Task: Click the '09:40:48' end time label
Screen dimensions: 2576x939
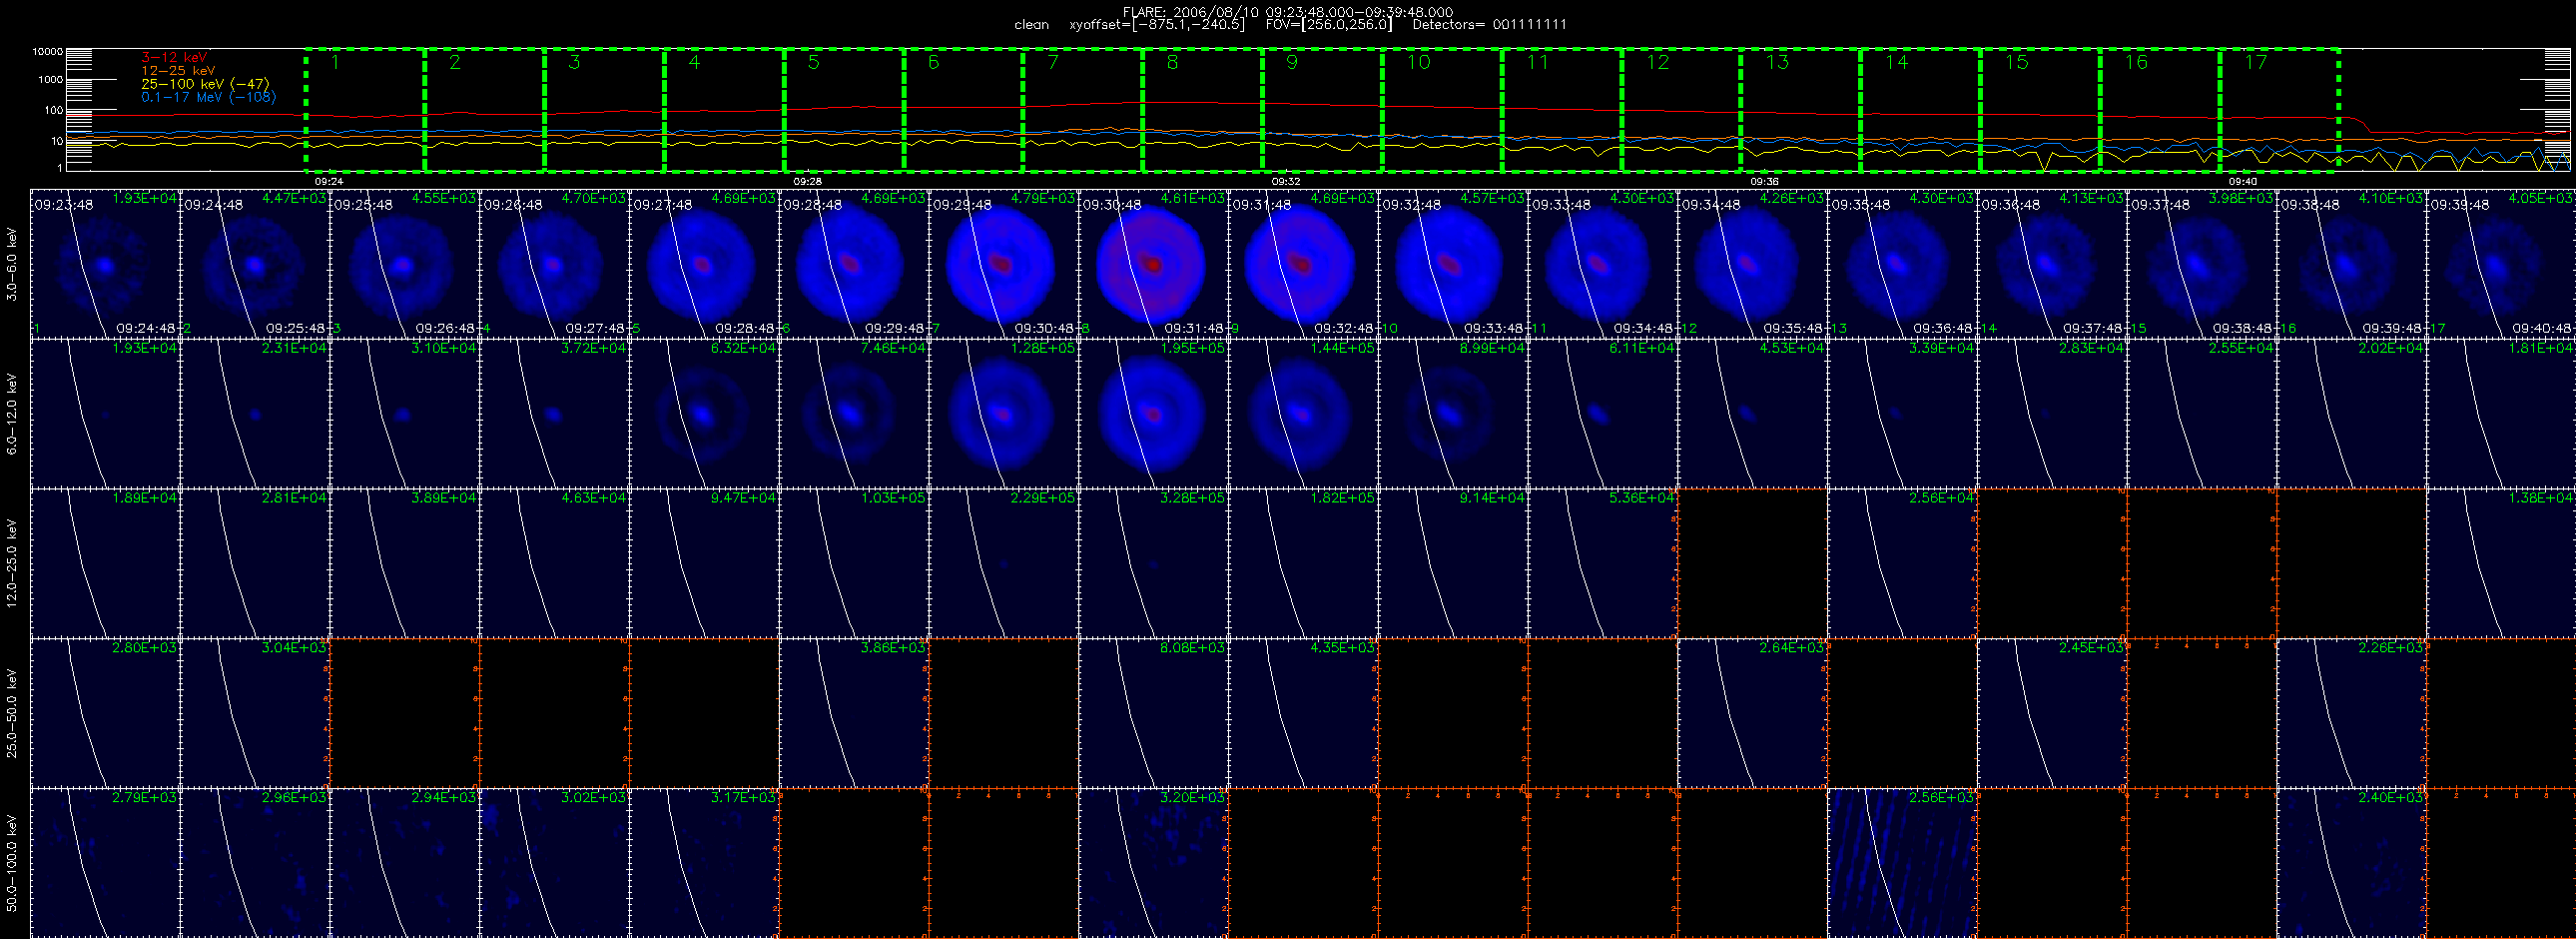Action: [x=2542, y=328]
